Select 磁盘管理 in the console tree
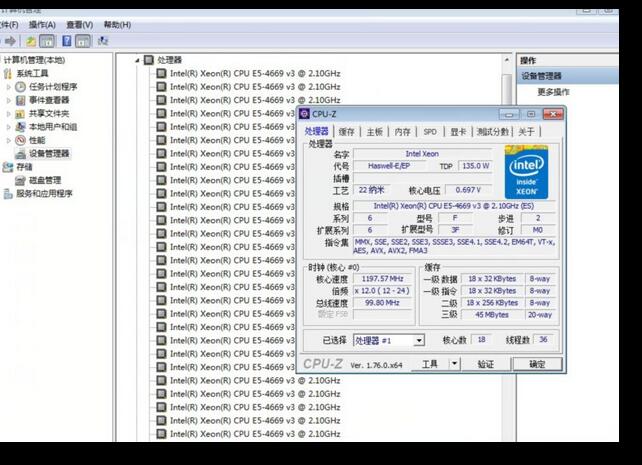This screenshot has height=465, width=642. tap(45, 181)
